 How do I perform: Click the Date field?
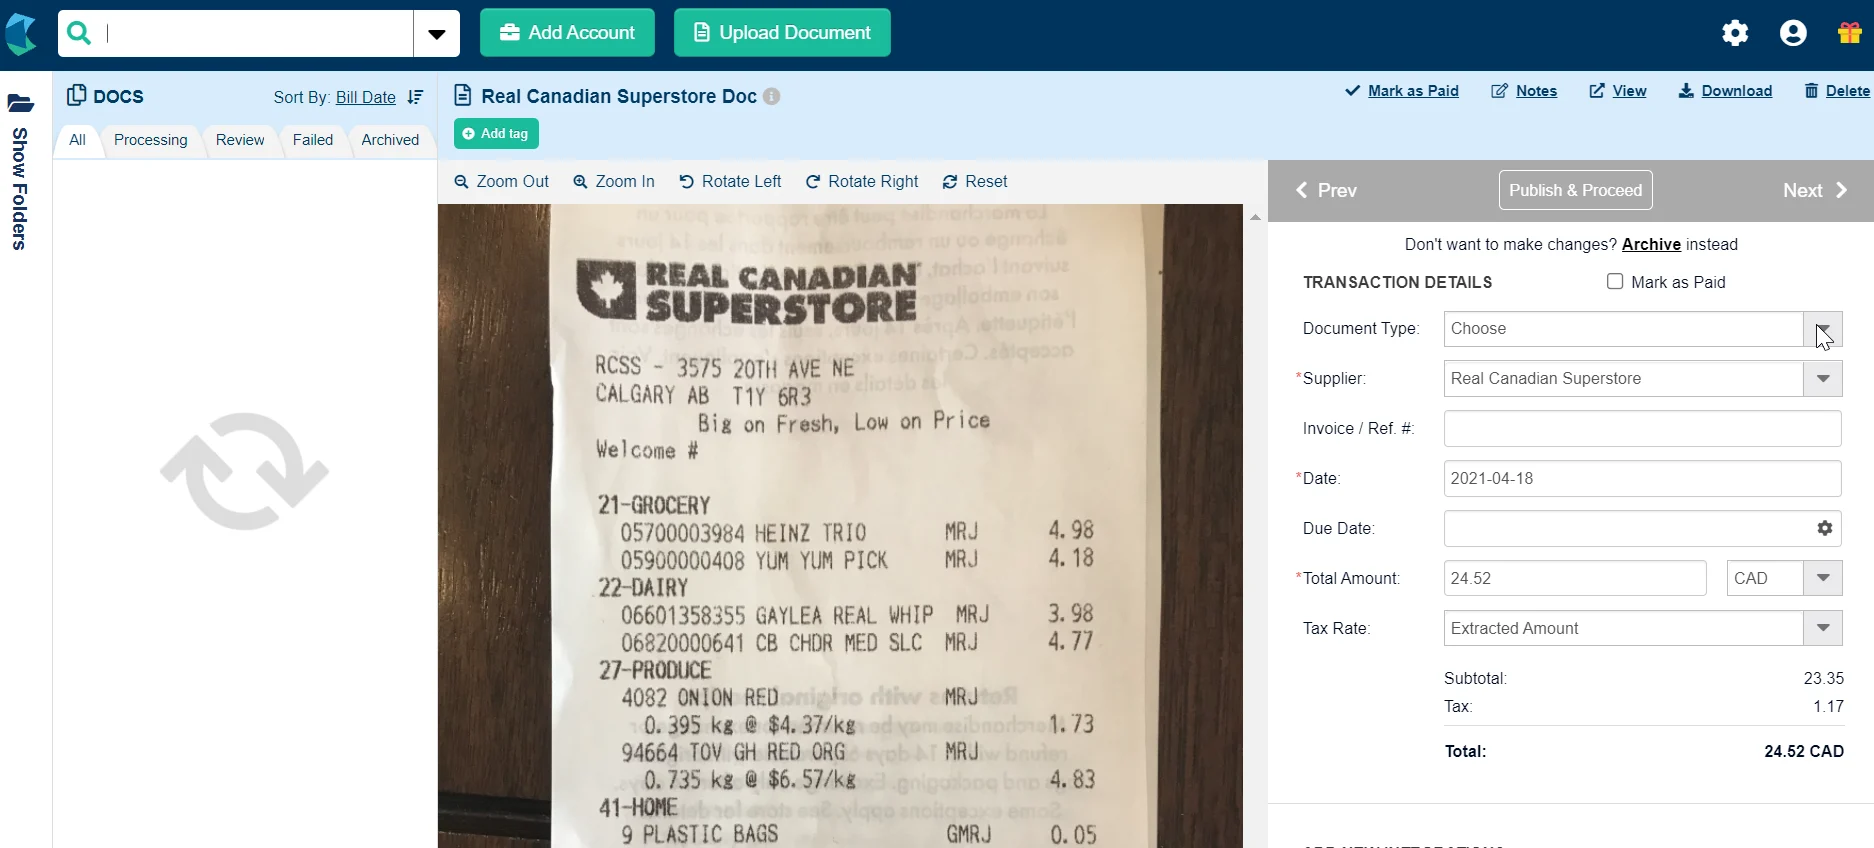coord(1642,478)
